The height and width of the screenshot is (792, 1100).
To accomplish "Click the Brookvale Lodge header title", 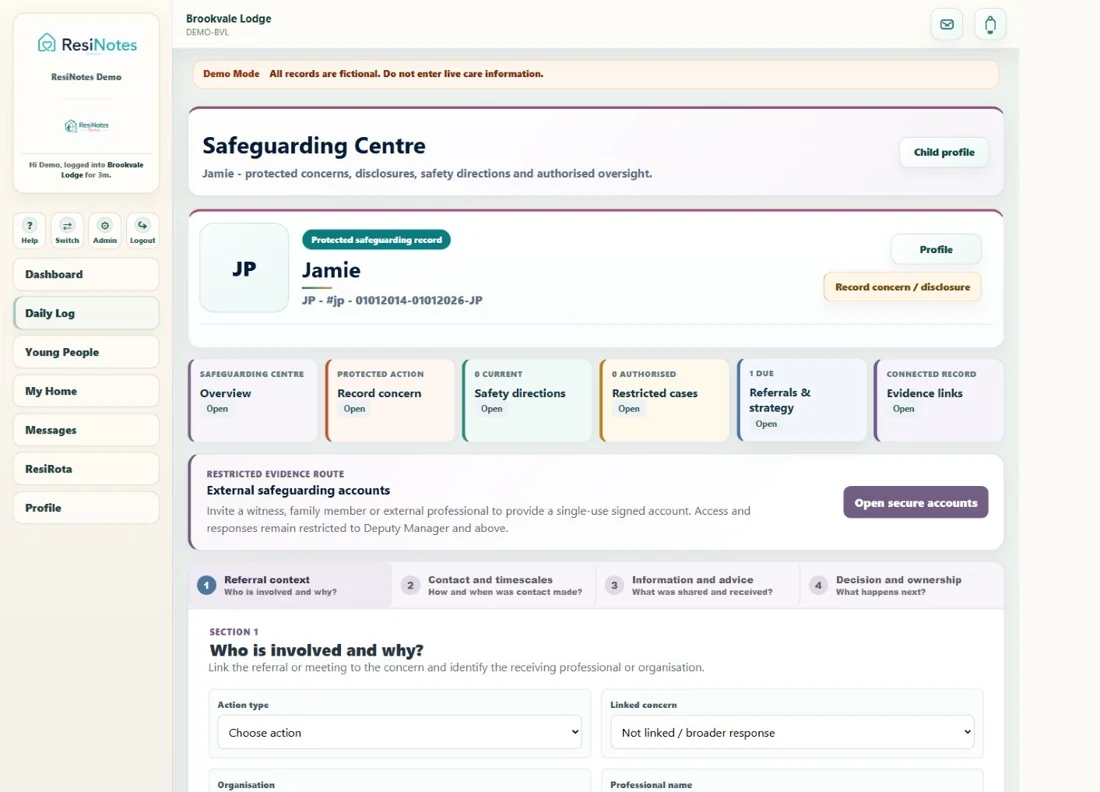I will click(229, 19).
